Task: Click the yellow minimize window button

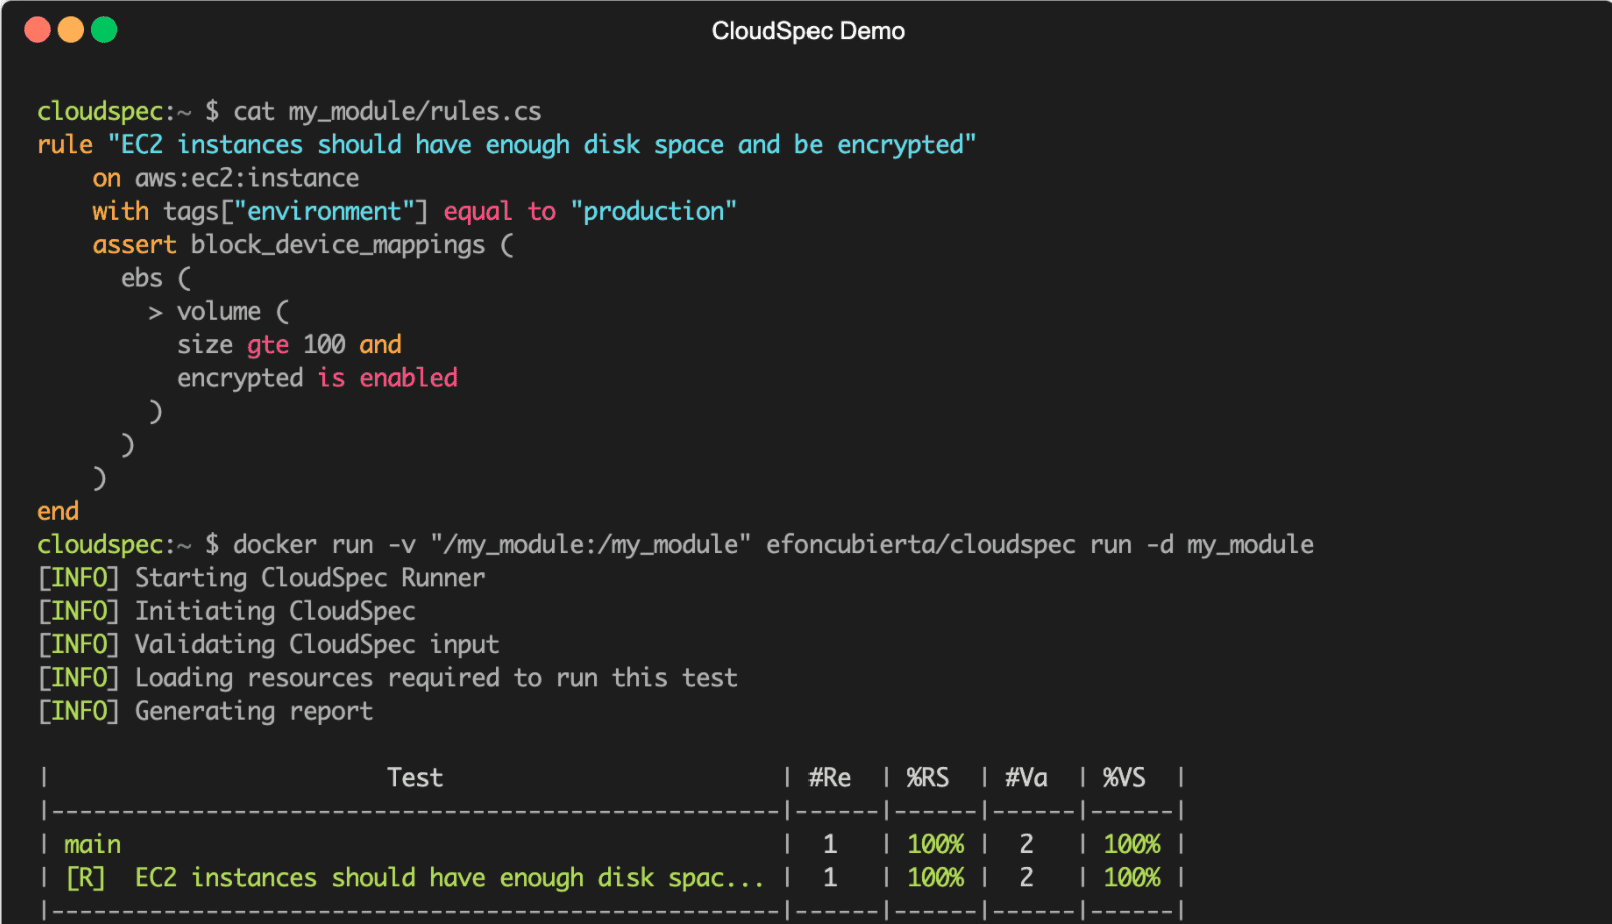Action: [71, 30]
